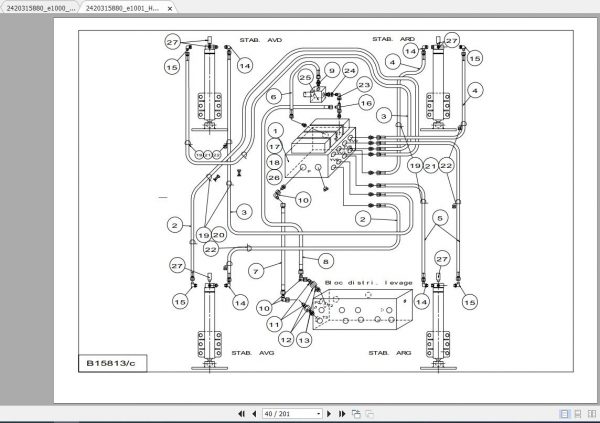Click callout number 6

click(x=273, y=97)
